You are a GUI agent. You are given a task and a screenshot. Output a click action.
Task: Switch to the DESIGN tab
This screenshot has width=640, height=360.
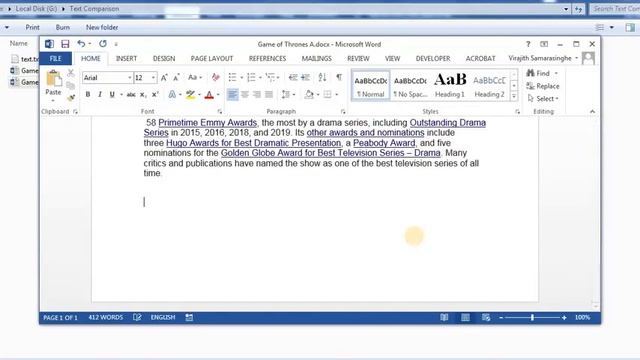click(164, 58)
